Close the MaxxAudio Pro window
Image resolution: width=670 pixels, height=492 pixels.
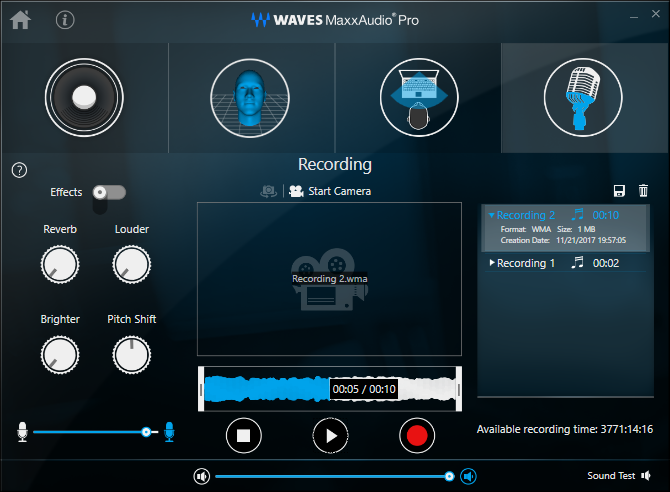point(655,14)
